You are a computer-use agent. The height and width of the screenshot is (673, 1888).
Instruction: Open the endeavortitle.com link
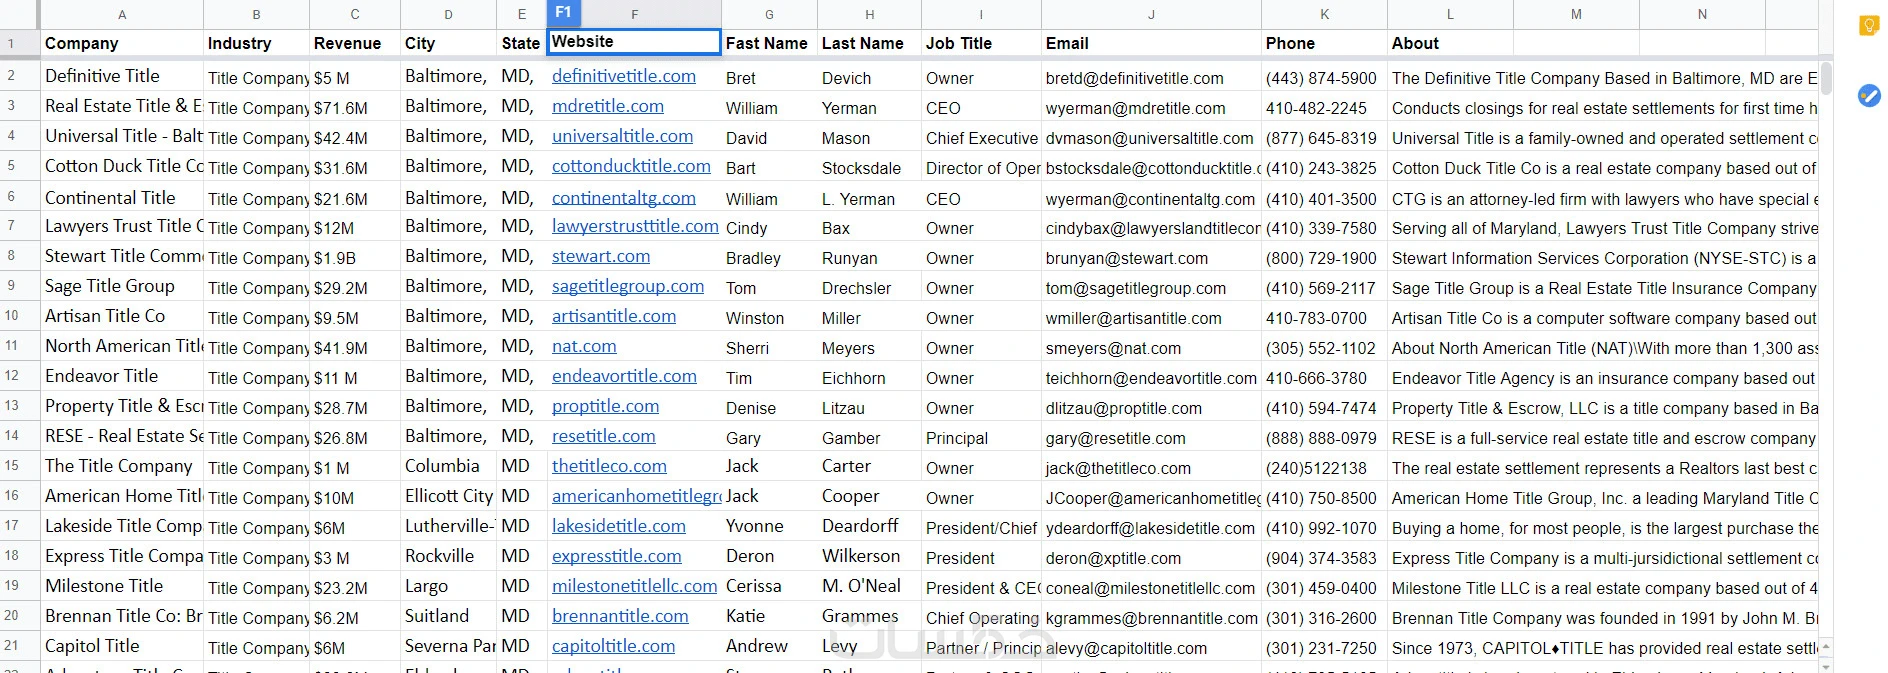point(624,376)
